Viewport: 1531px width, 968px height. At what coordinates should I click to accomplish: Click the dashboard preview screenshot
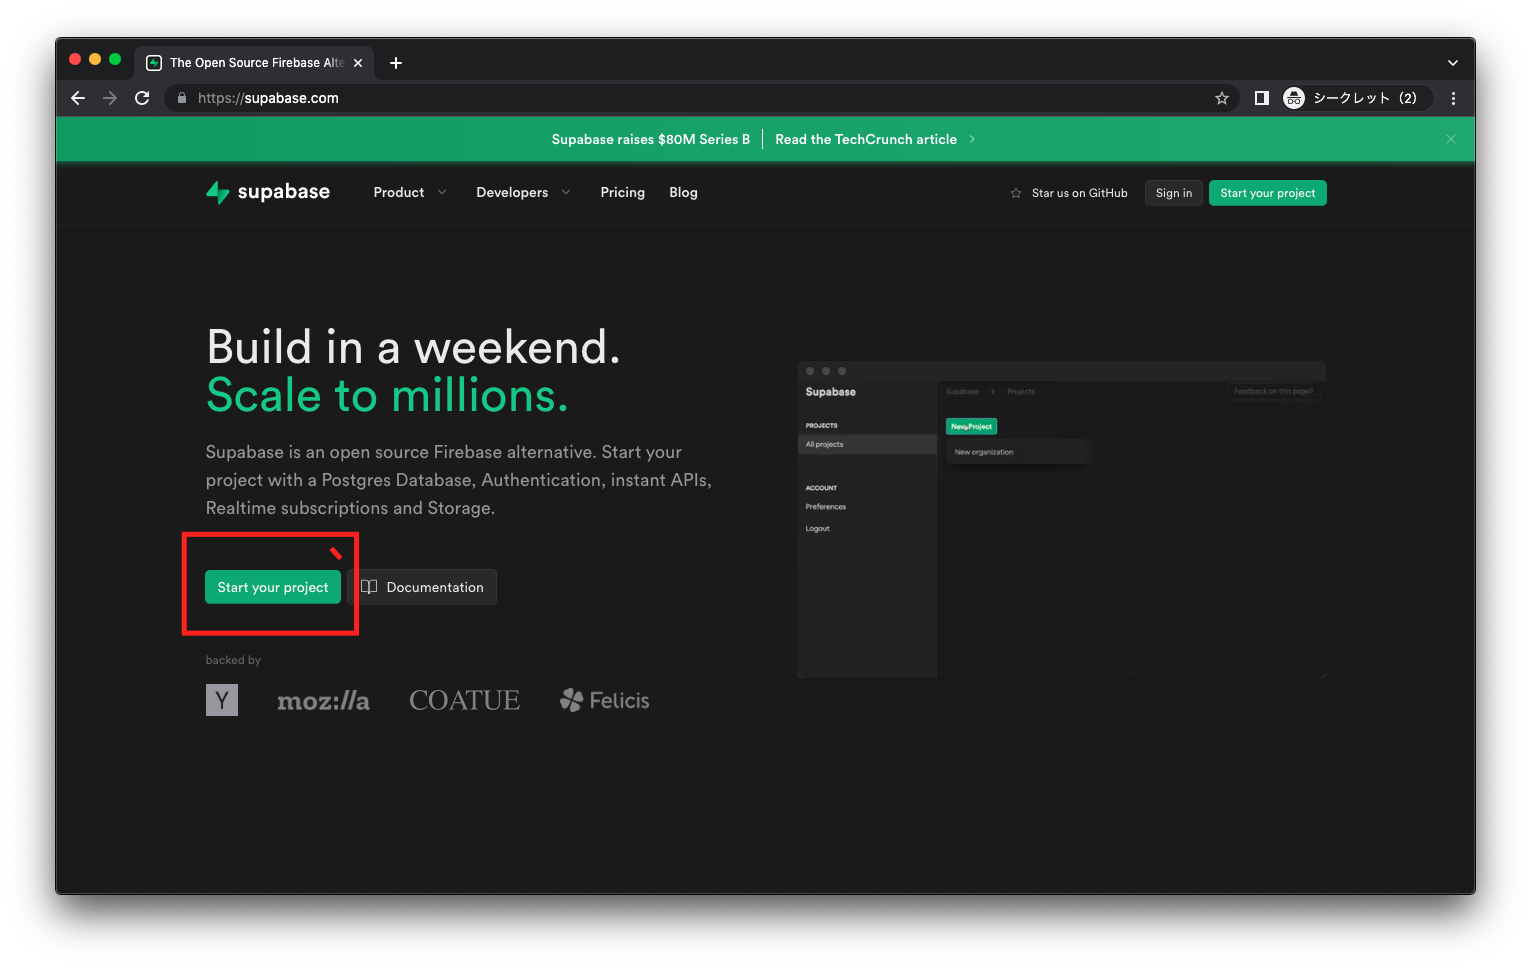1061,519
